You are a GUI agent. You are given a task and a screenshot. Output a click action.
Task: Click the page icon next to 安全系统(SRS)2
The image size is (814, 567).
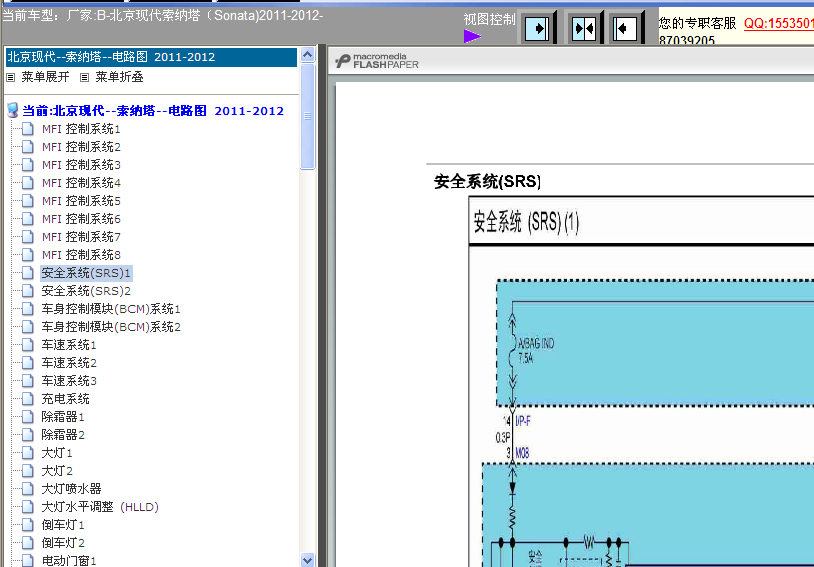(x=28, y=291)
